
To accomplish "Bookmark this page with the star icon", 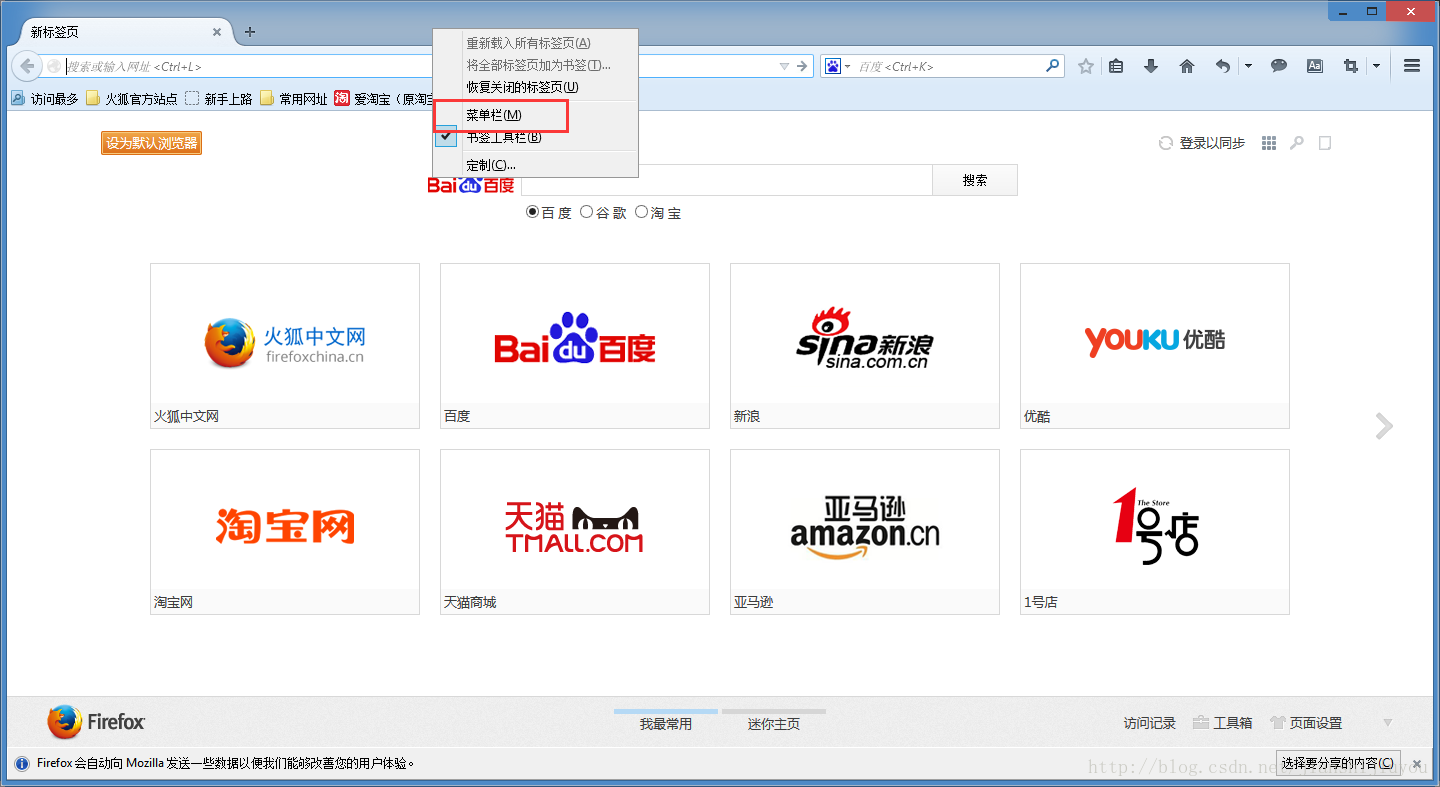I will [x=1086, y=66].
